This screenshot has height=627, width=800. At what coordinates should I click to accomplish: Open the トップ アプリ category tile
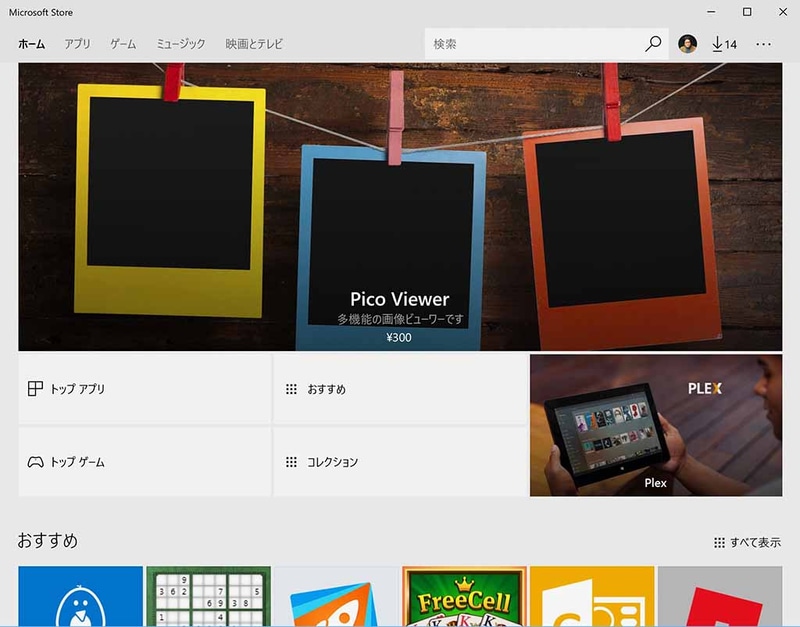(144, 389)
